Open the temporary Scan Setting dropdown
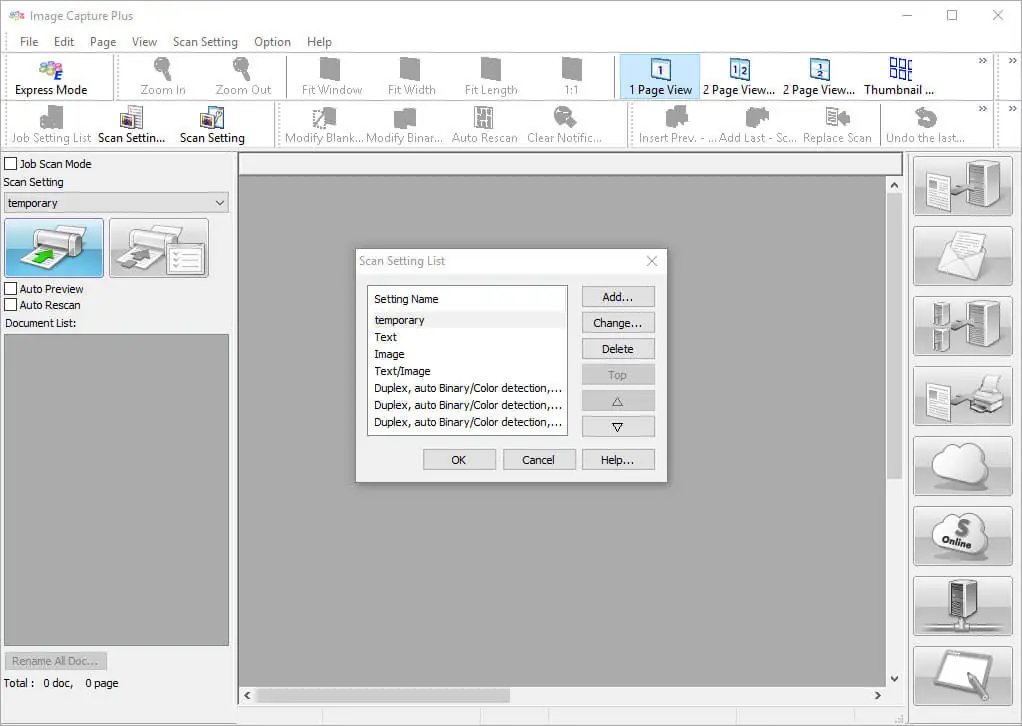The width and height of the screenshot is (1022, 726). click(x=116, y=203)
